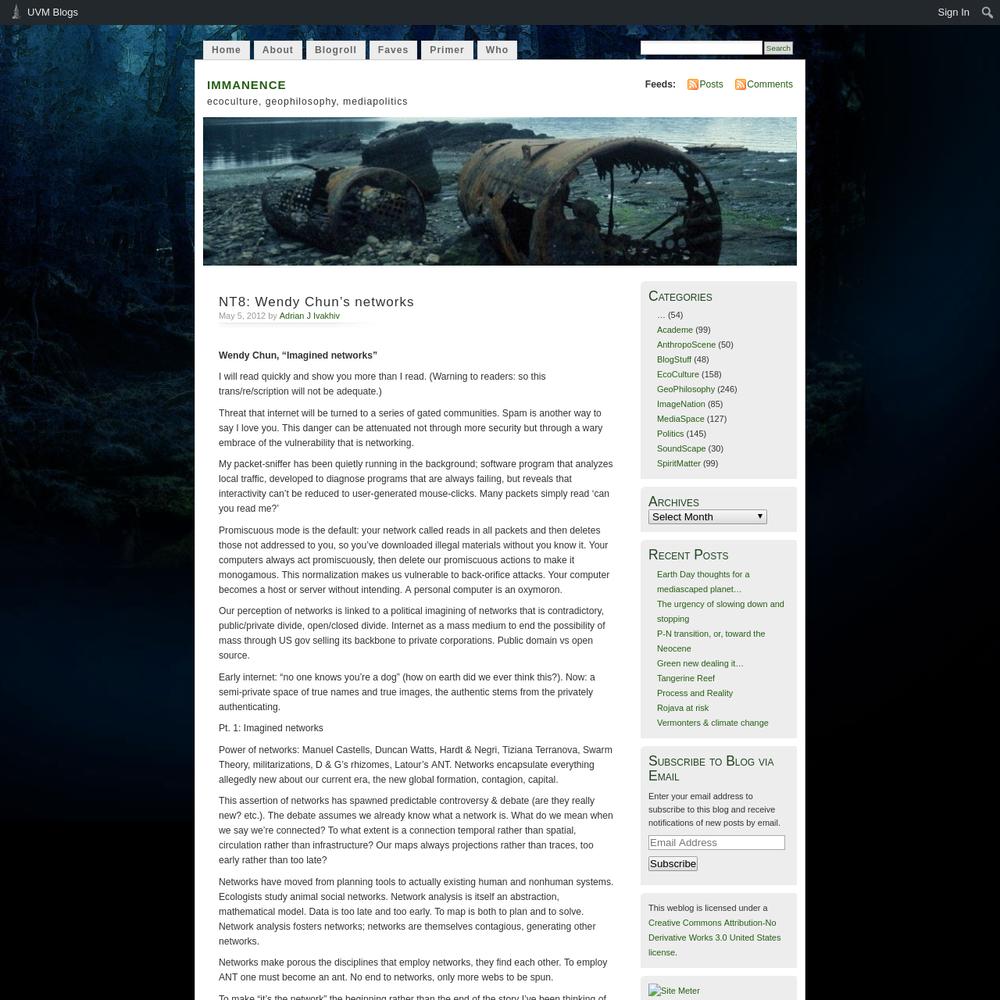Open the SoundScape category
This screenshot has height=1000, width=1000.
tap(681, 448)
